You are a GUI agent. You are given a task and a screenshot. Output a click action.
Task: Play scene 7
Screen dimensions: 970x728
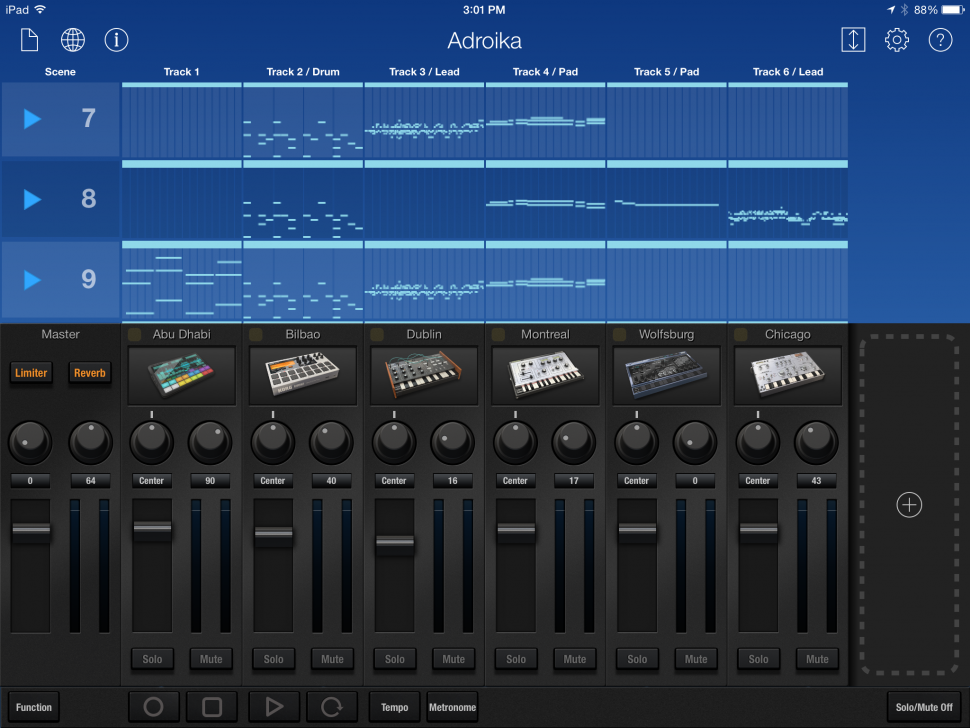32,119
